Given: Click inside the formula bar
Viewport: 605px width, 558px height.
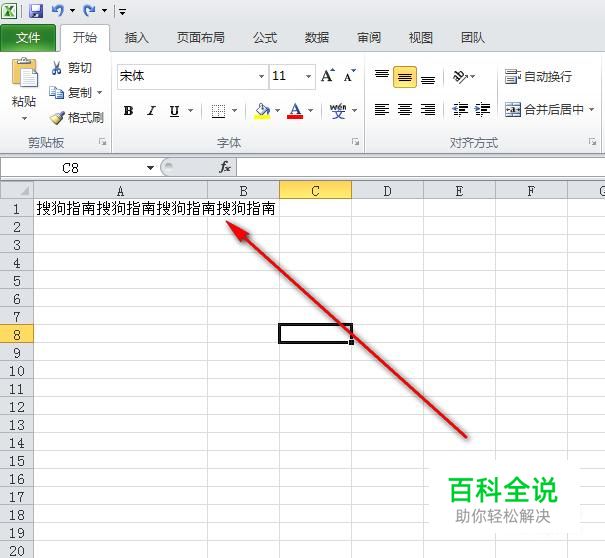Looking at the screenshot, I should click(421, 167).
